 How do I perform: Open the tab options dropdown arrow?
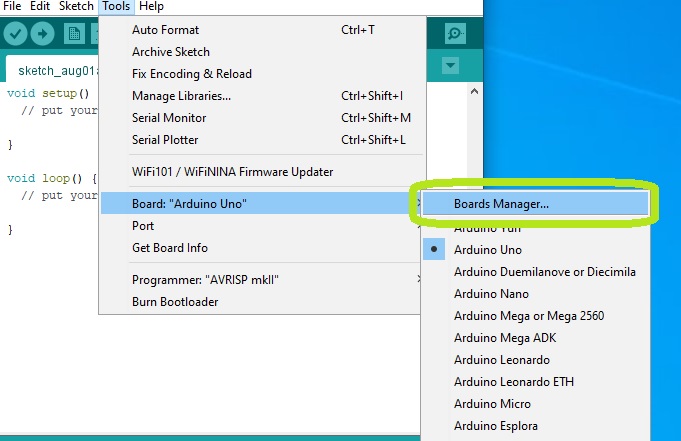(x=450, y=66)
